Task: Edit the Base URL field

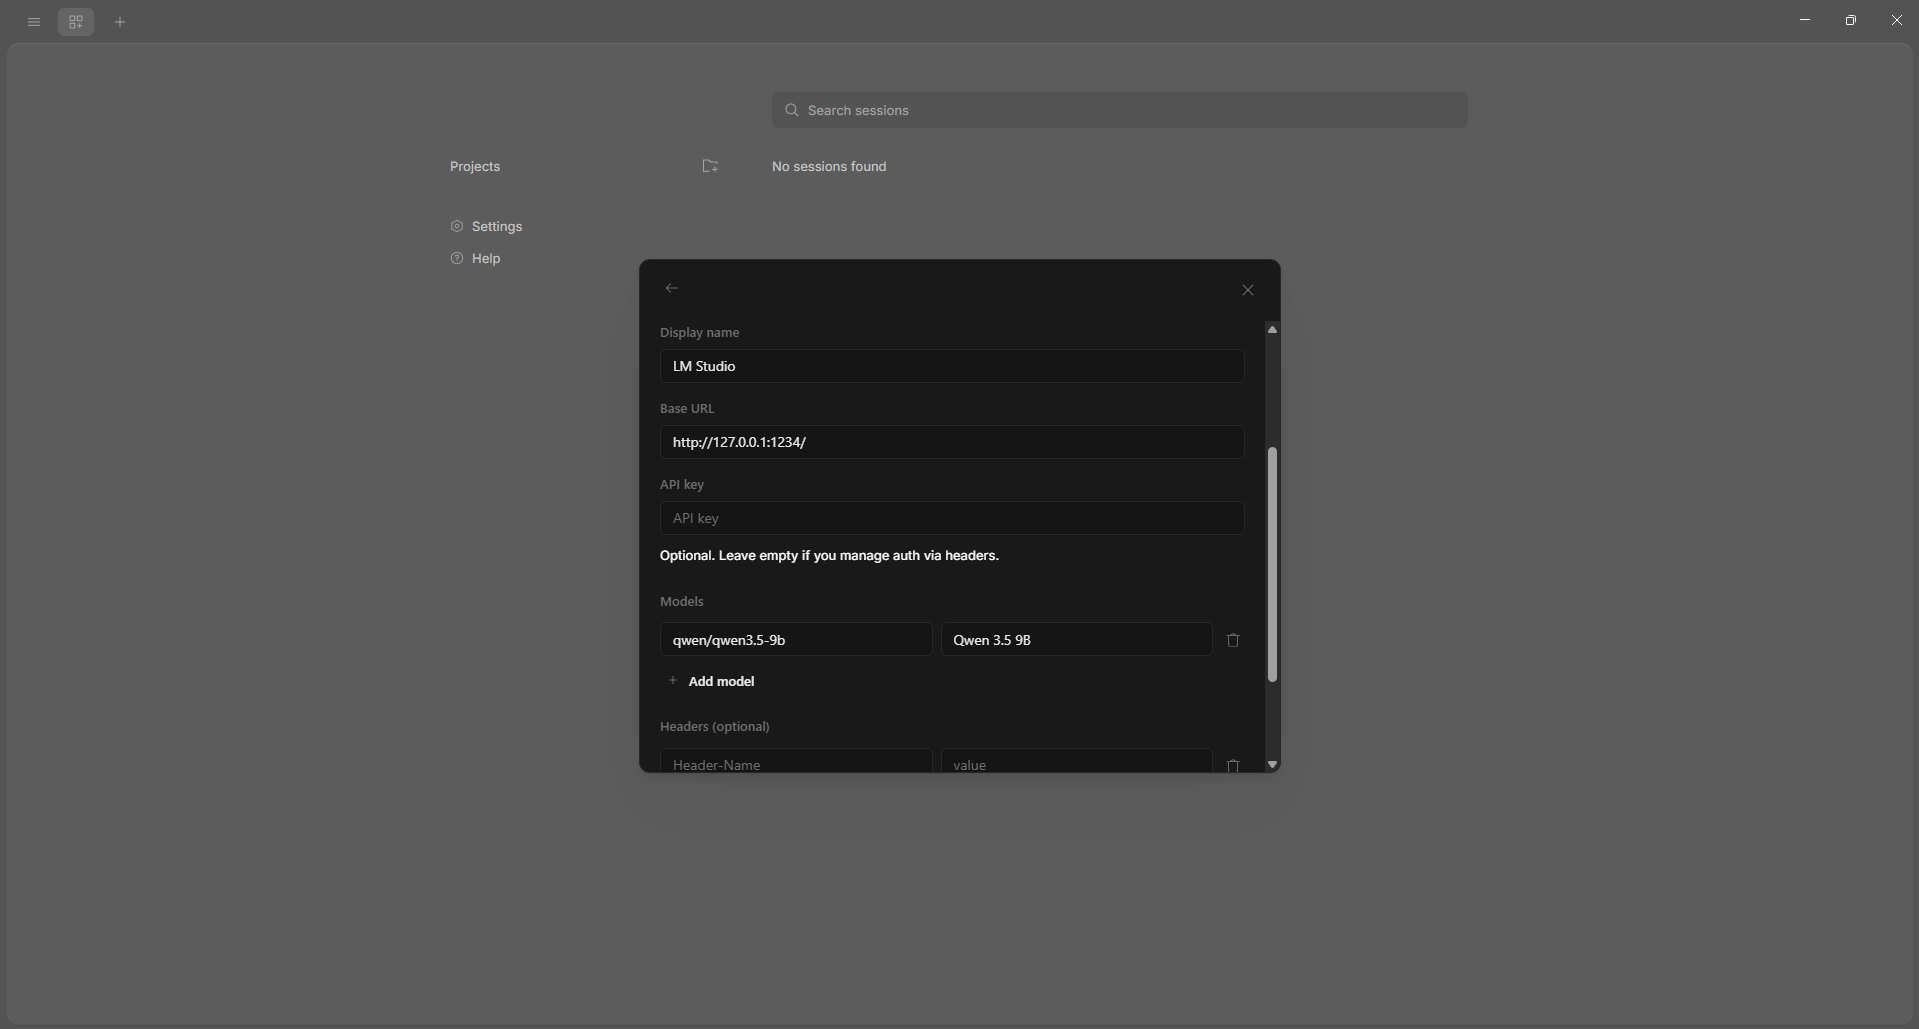Action: tap(952, 442)
